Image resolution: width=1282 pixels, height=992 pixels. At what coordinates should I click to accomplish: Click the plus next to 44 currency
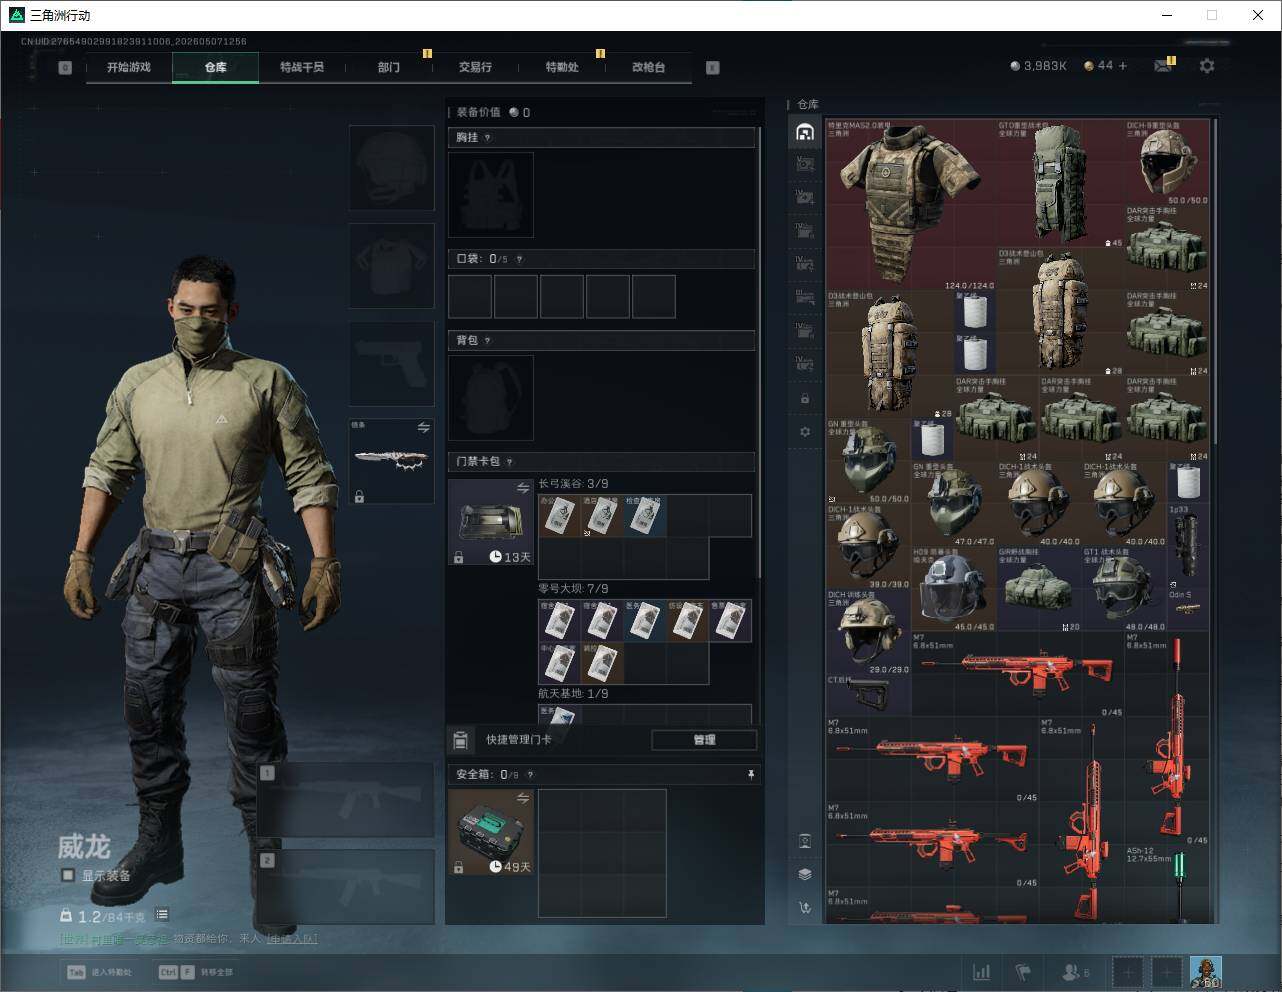click(1123, 66)
